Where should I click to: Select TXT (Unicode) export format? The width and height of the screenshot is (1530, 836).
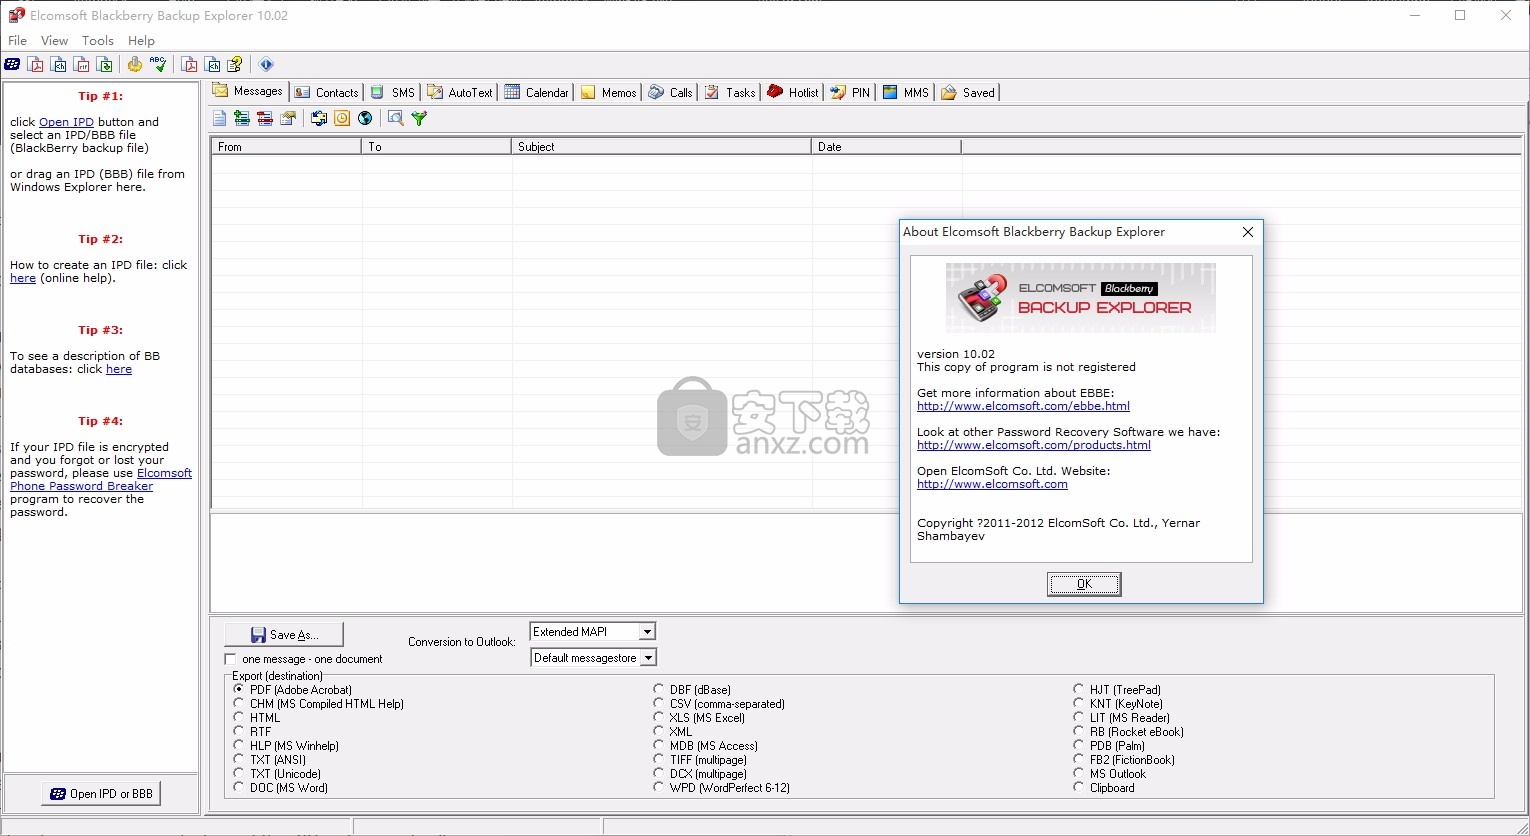pos(239,773)
